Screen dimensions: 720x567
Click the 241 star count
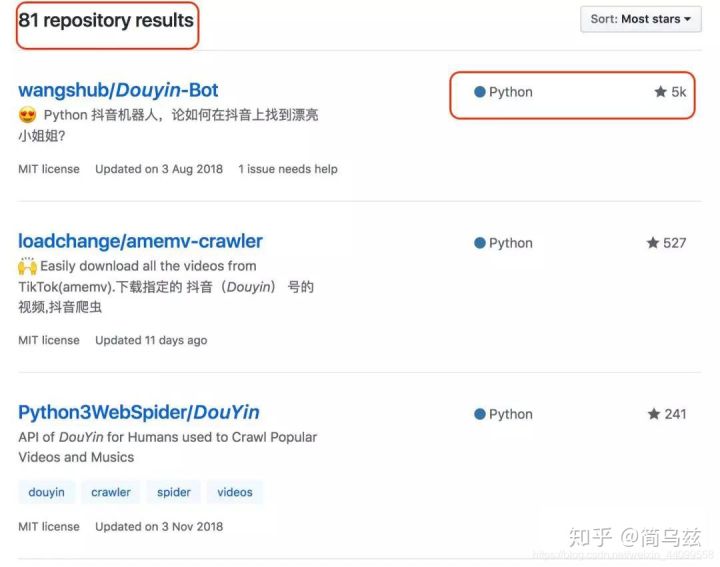(x=675, y=414)
